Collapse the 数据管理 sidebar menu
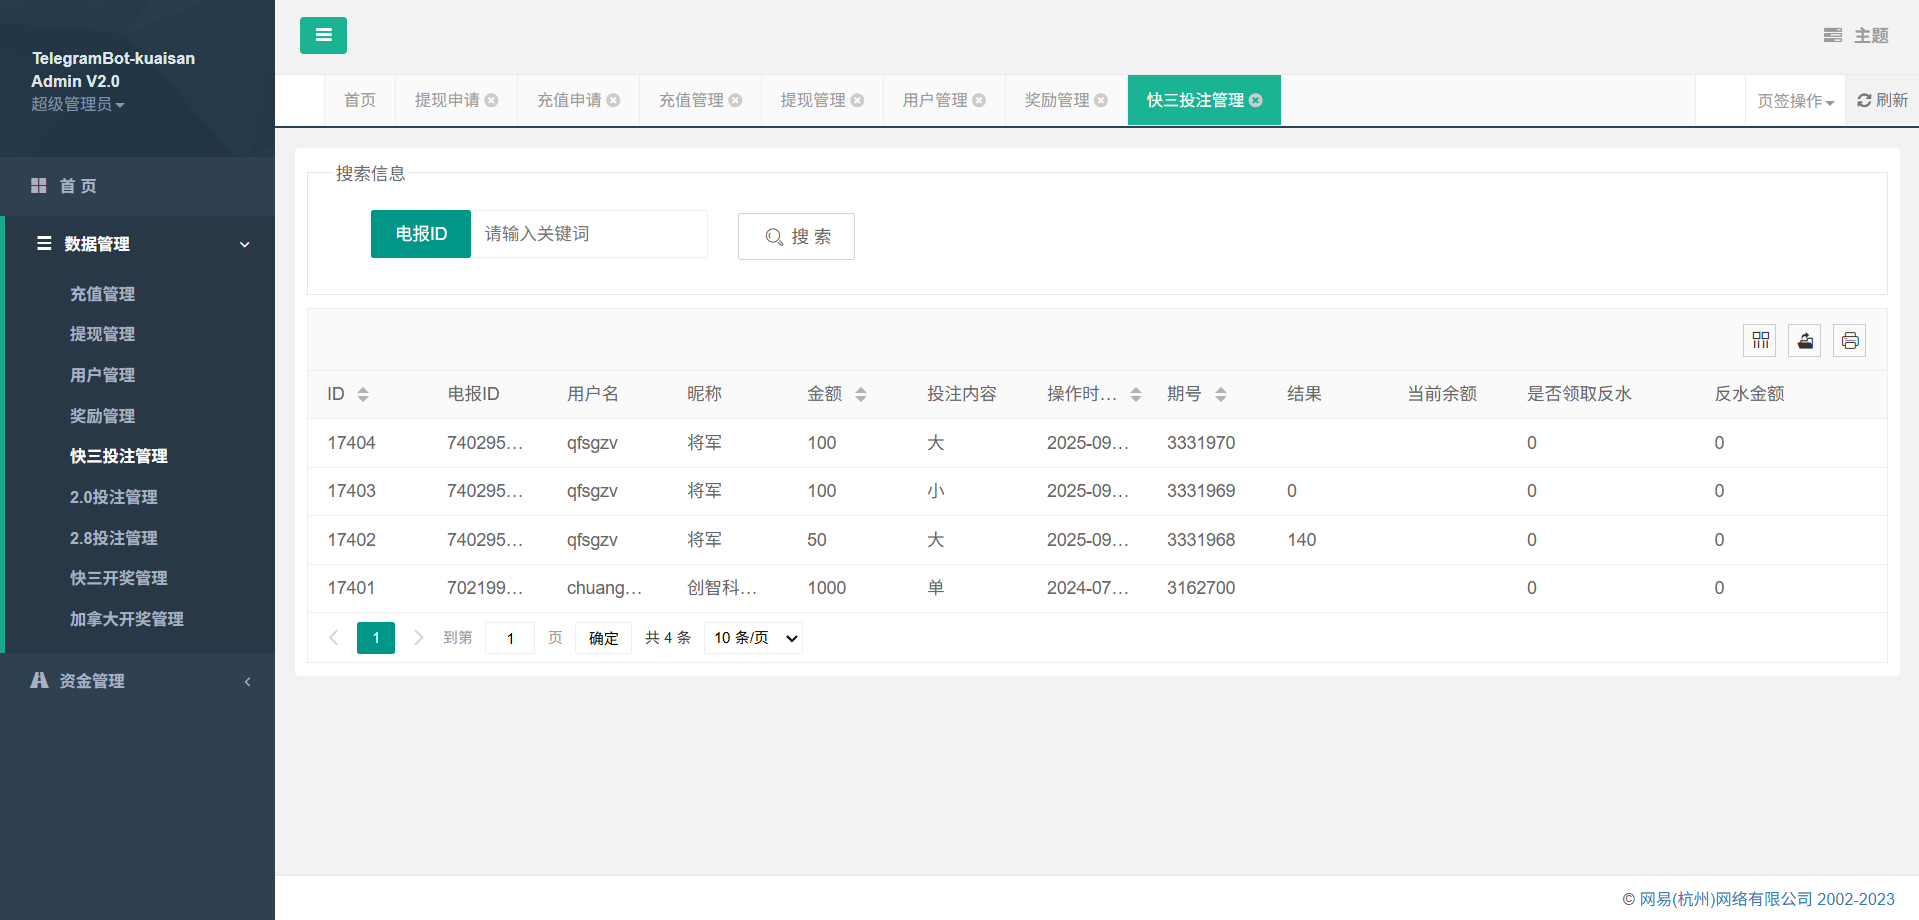The width and height of the screenshot is (1919, 920). [140, 244]
